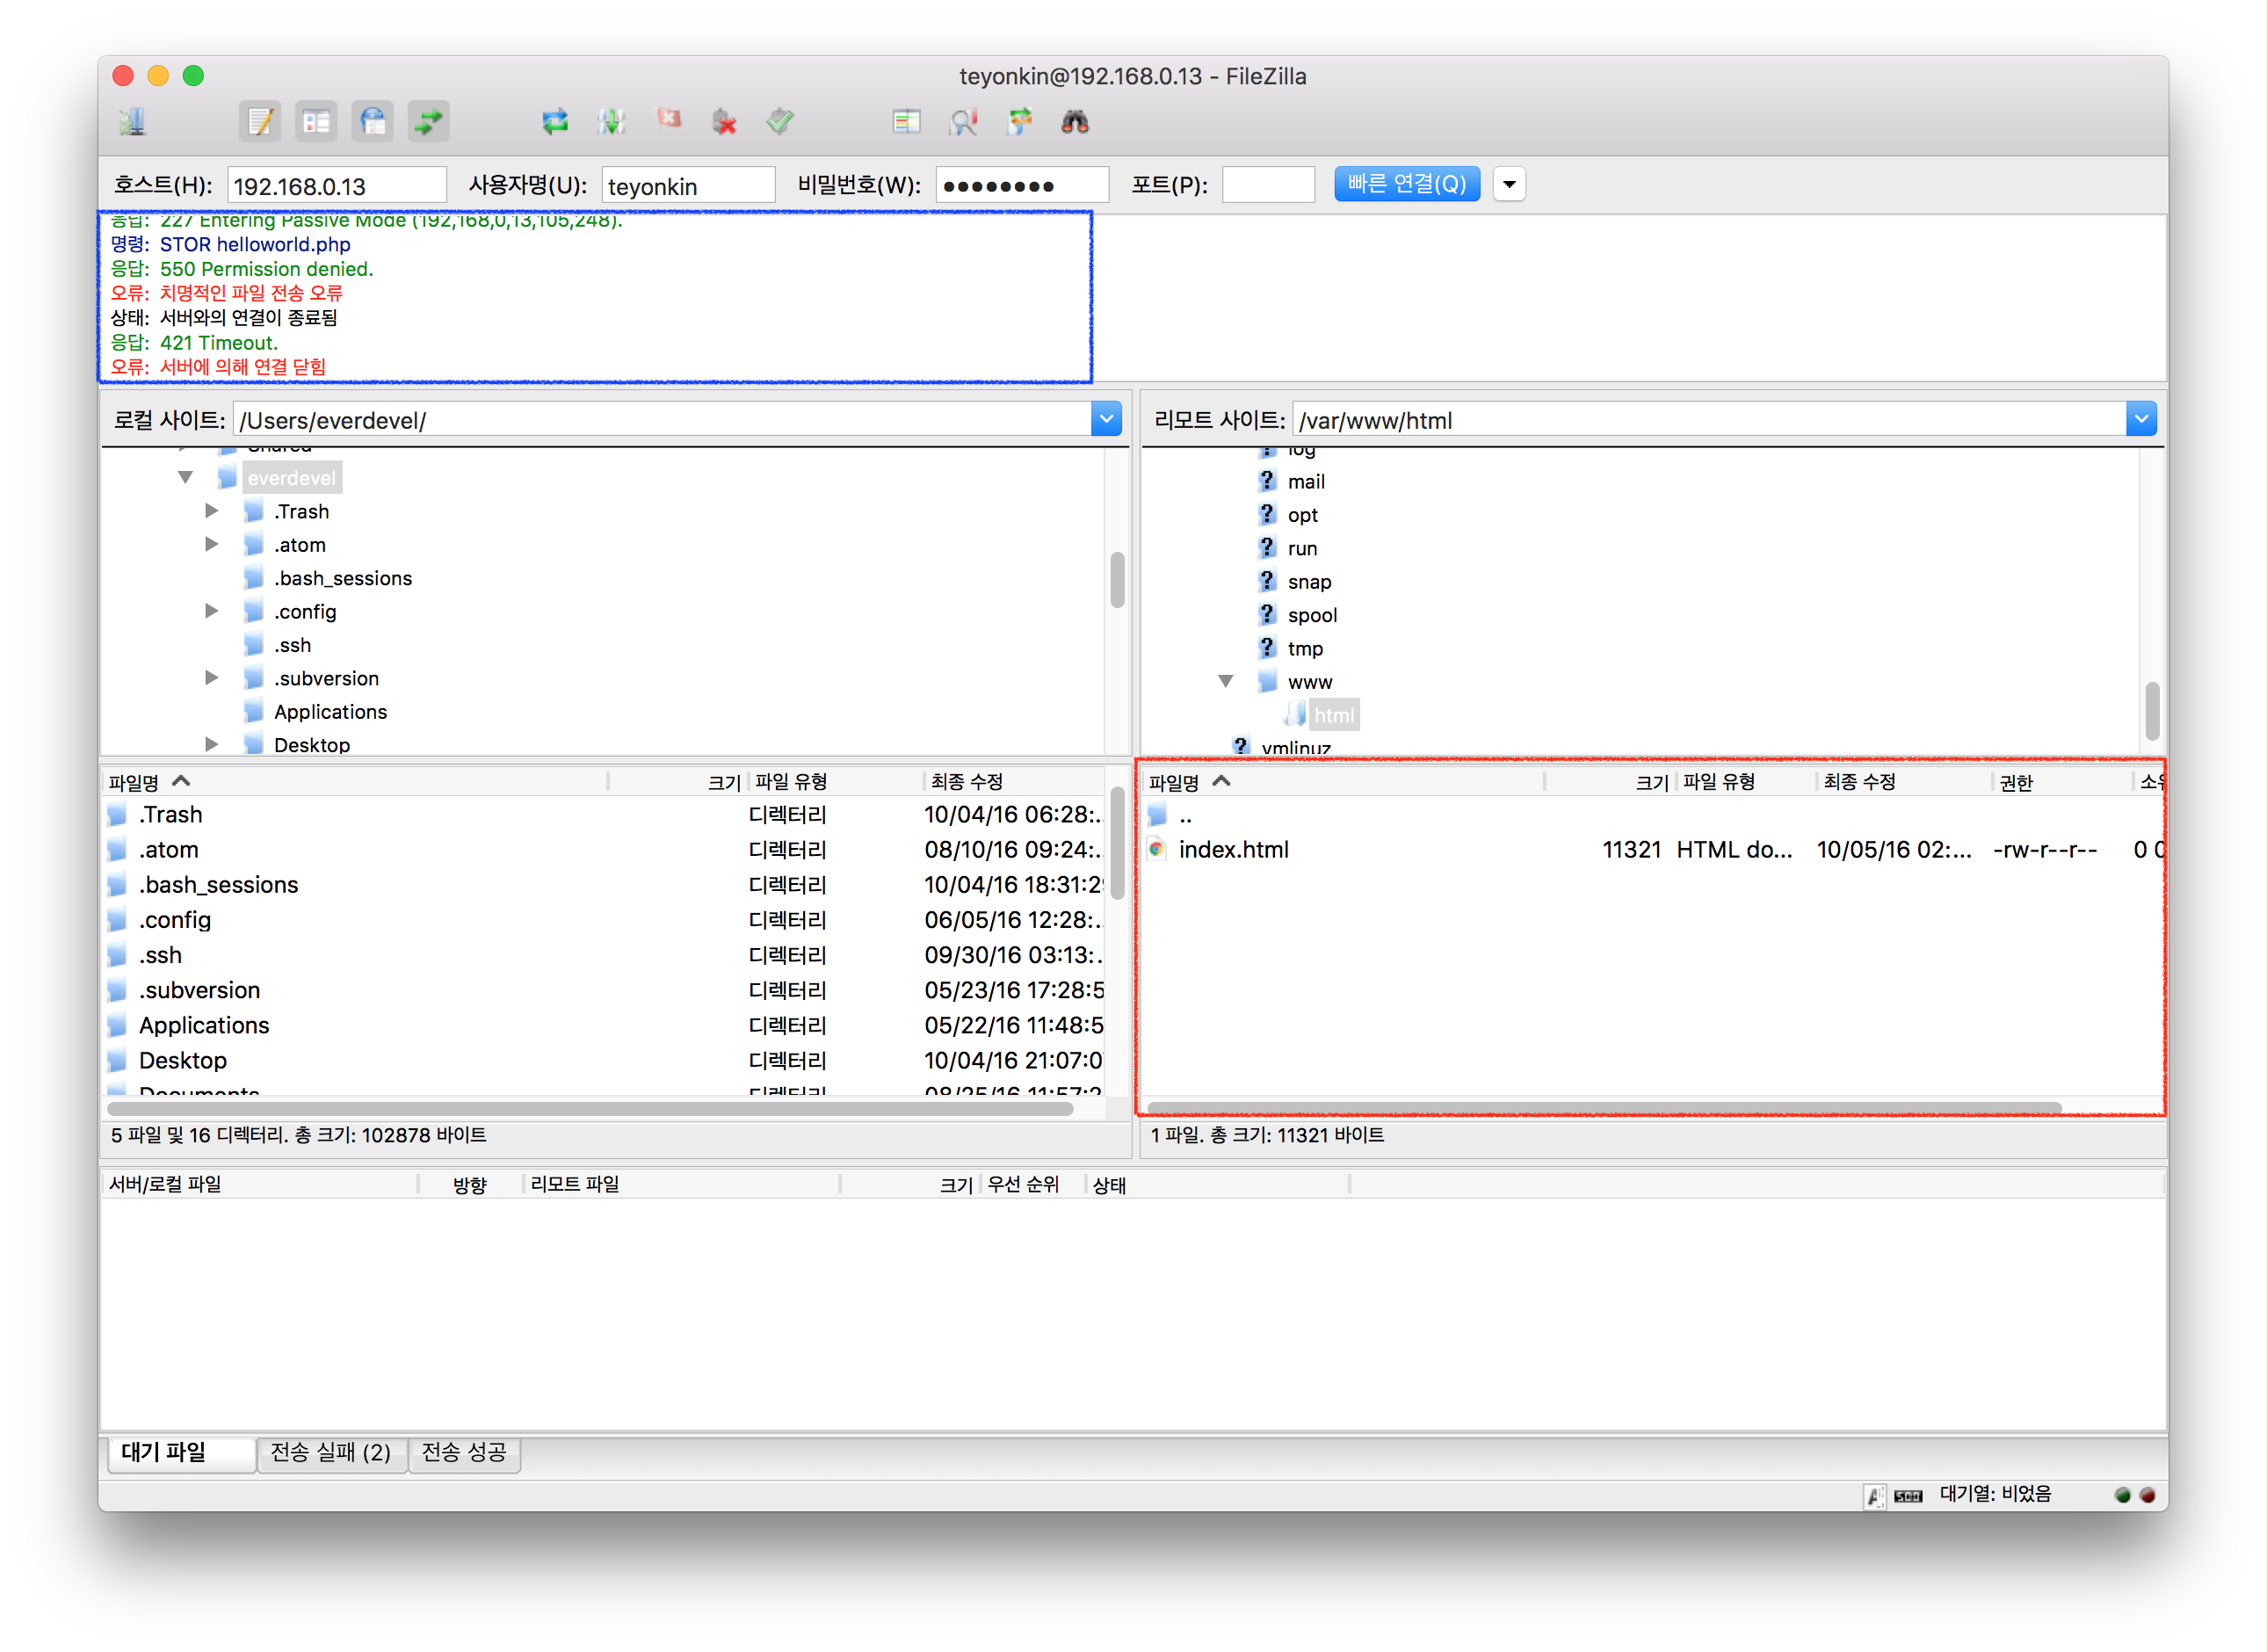
Task: Select Applications folder in local tree
Action: 330,711
